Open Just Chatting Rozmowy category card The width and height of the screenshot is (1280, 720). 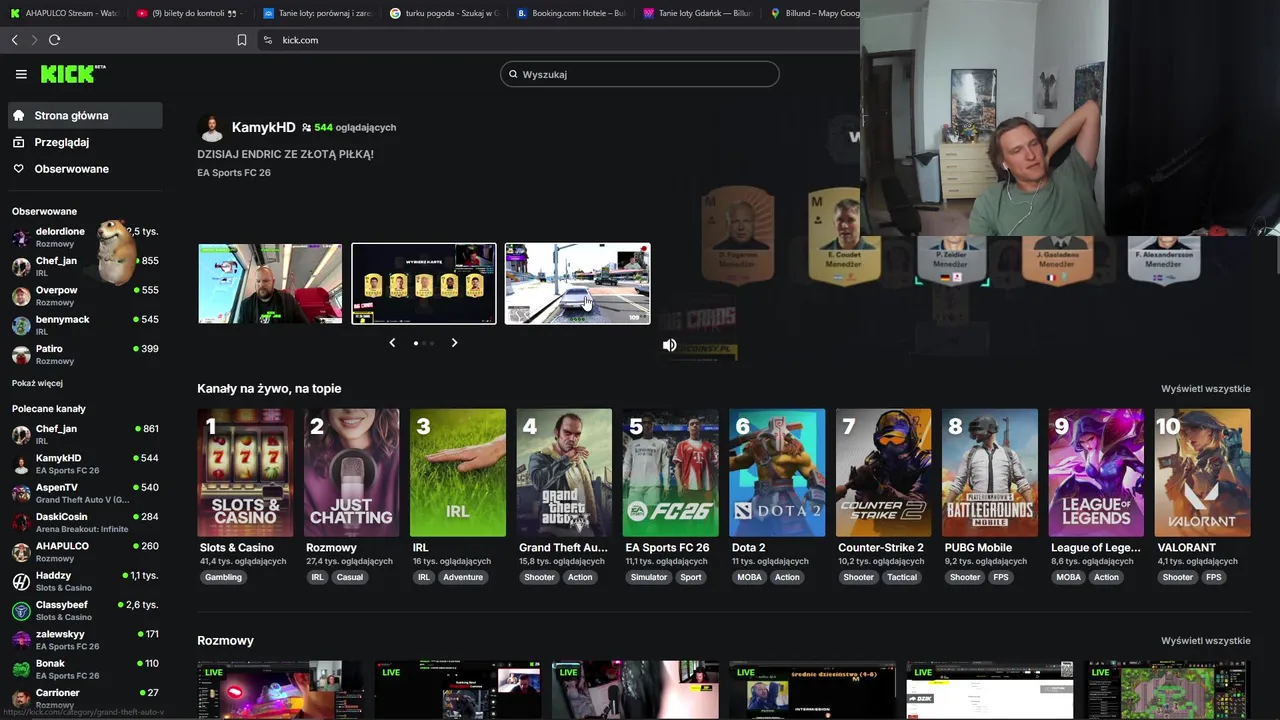click(x=351, y=473)
